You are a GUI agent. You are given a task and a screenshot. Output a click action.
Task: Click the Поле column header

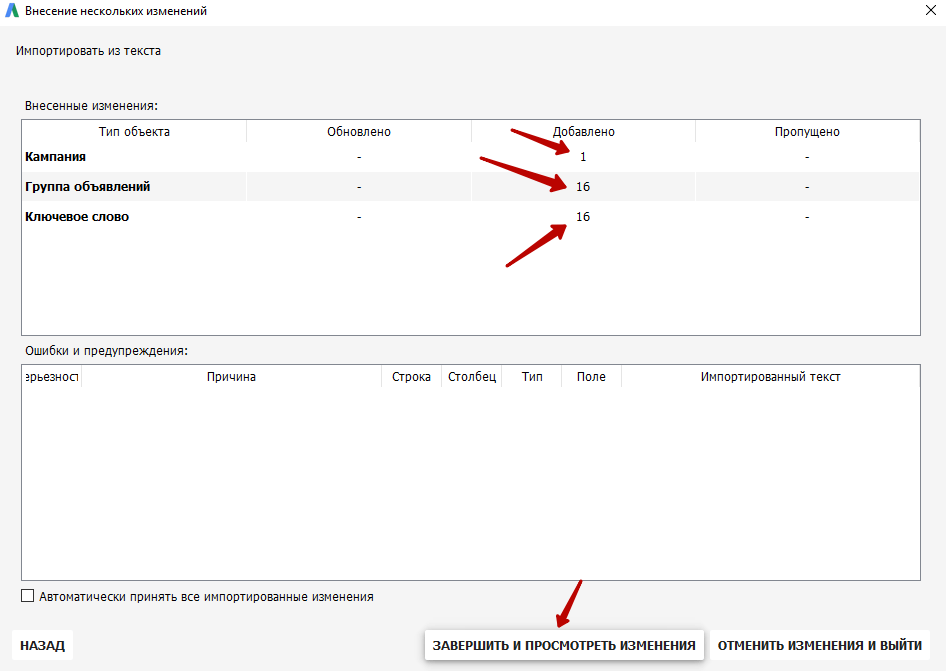click(x=591, y=377)
